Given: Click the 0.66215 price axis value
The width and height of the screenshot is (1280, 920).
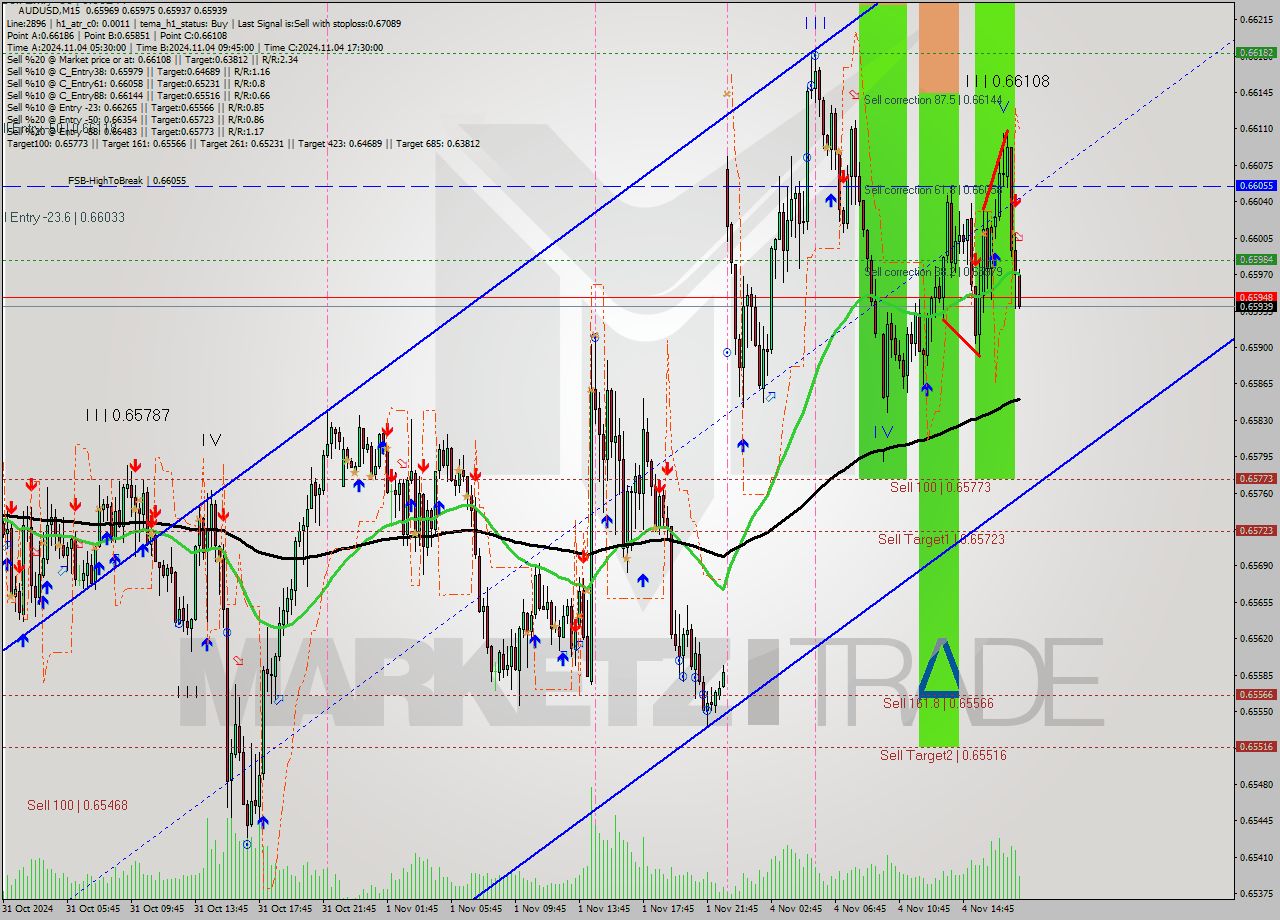Looking at the screenshot, I should pos(1256,19).
